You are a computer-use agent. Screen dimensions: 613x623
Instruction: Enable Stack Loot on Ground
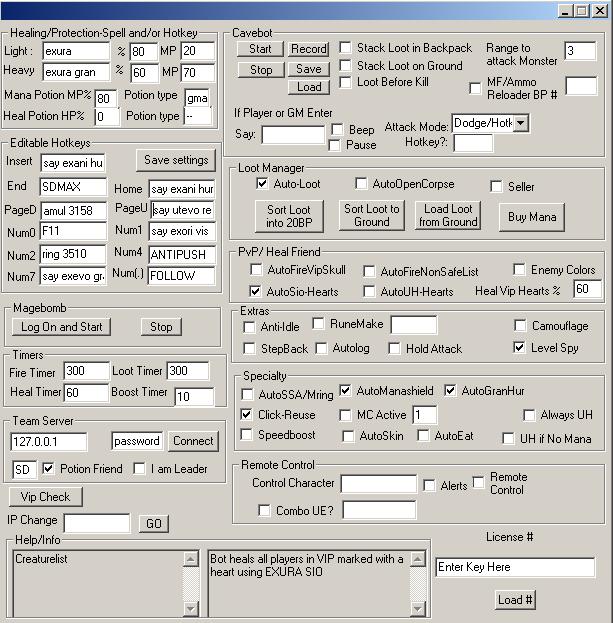coord(345,65)
